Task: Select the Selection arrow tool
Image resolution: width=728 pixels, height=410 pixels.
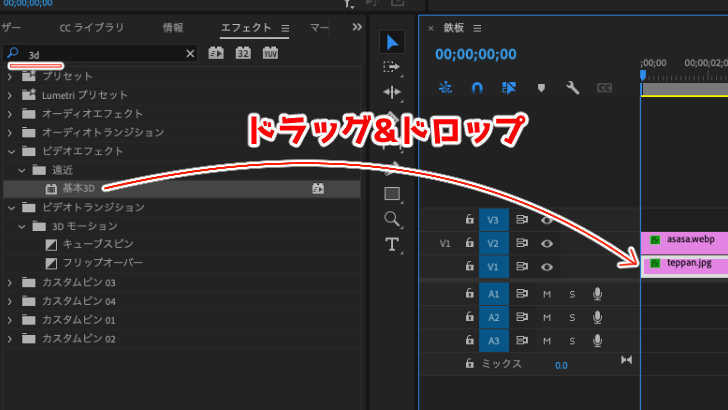Action: pos(392,42)
